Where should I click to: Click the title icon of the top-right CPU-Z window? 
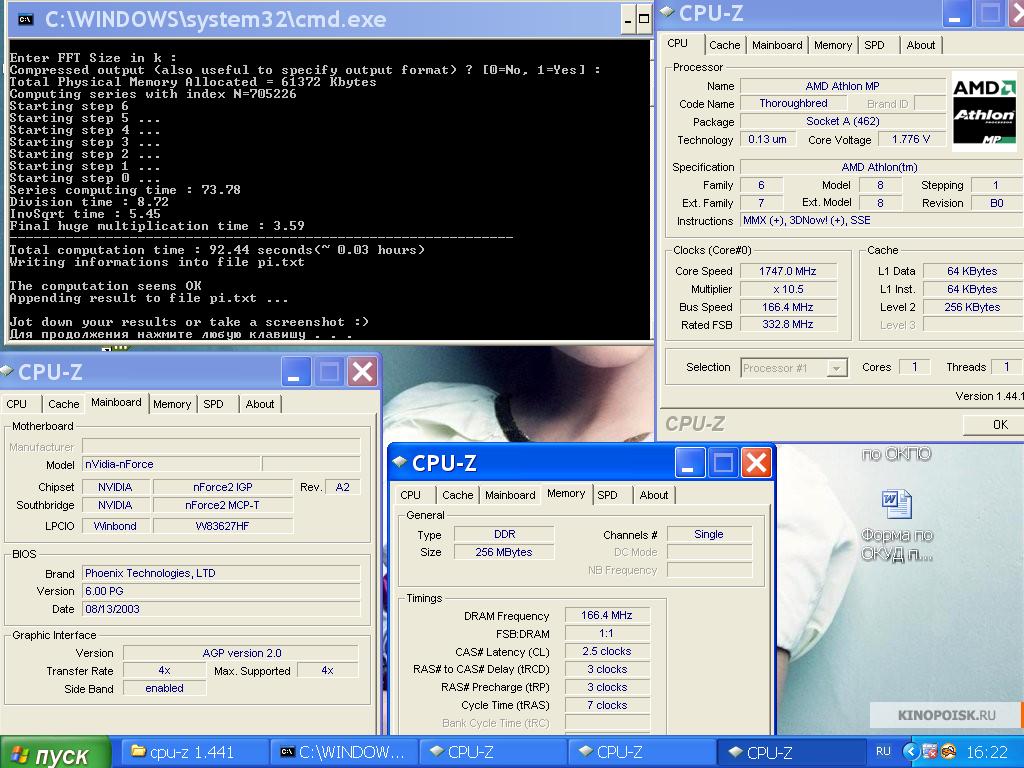[667, 11]
